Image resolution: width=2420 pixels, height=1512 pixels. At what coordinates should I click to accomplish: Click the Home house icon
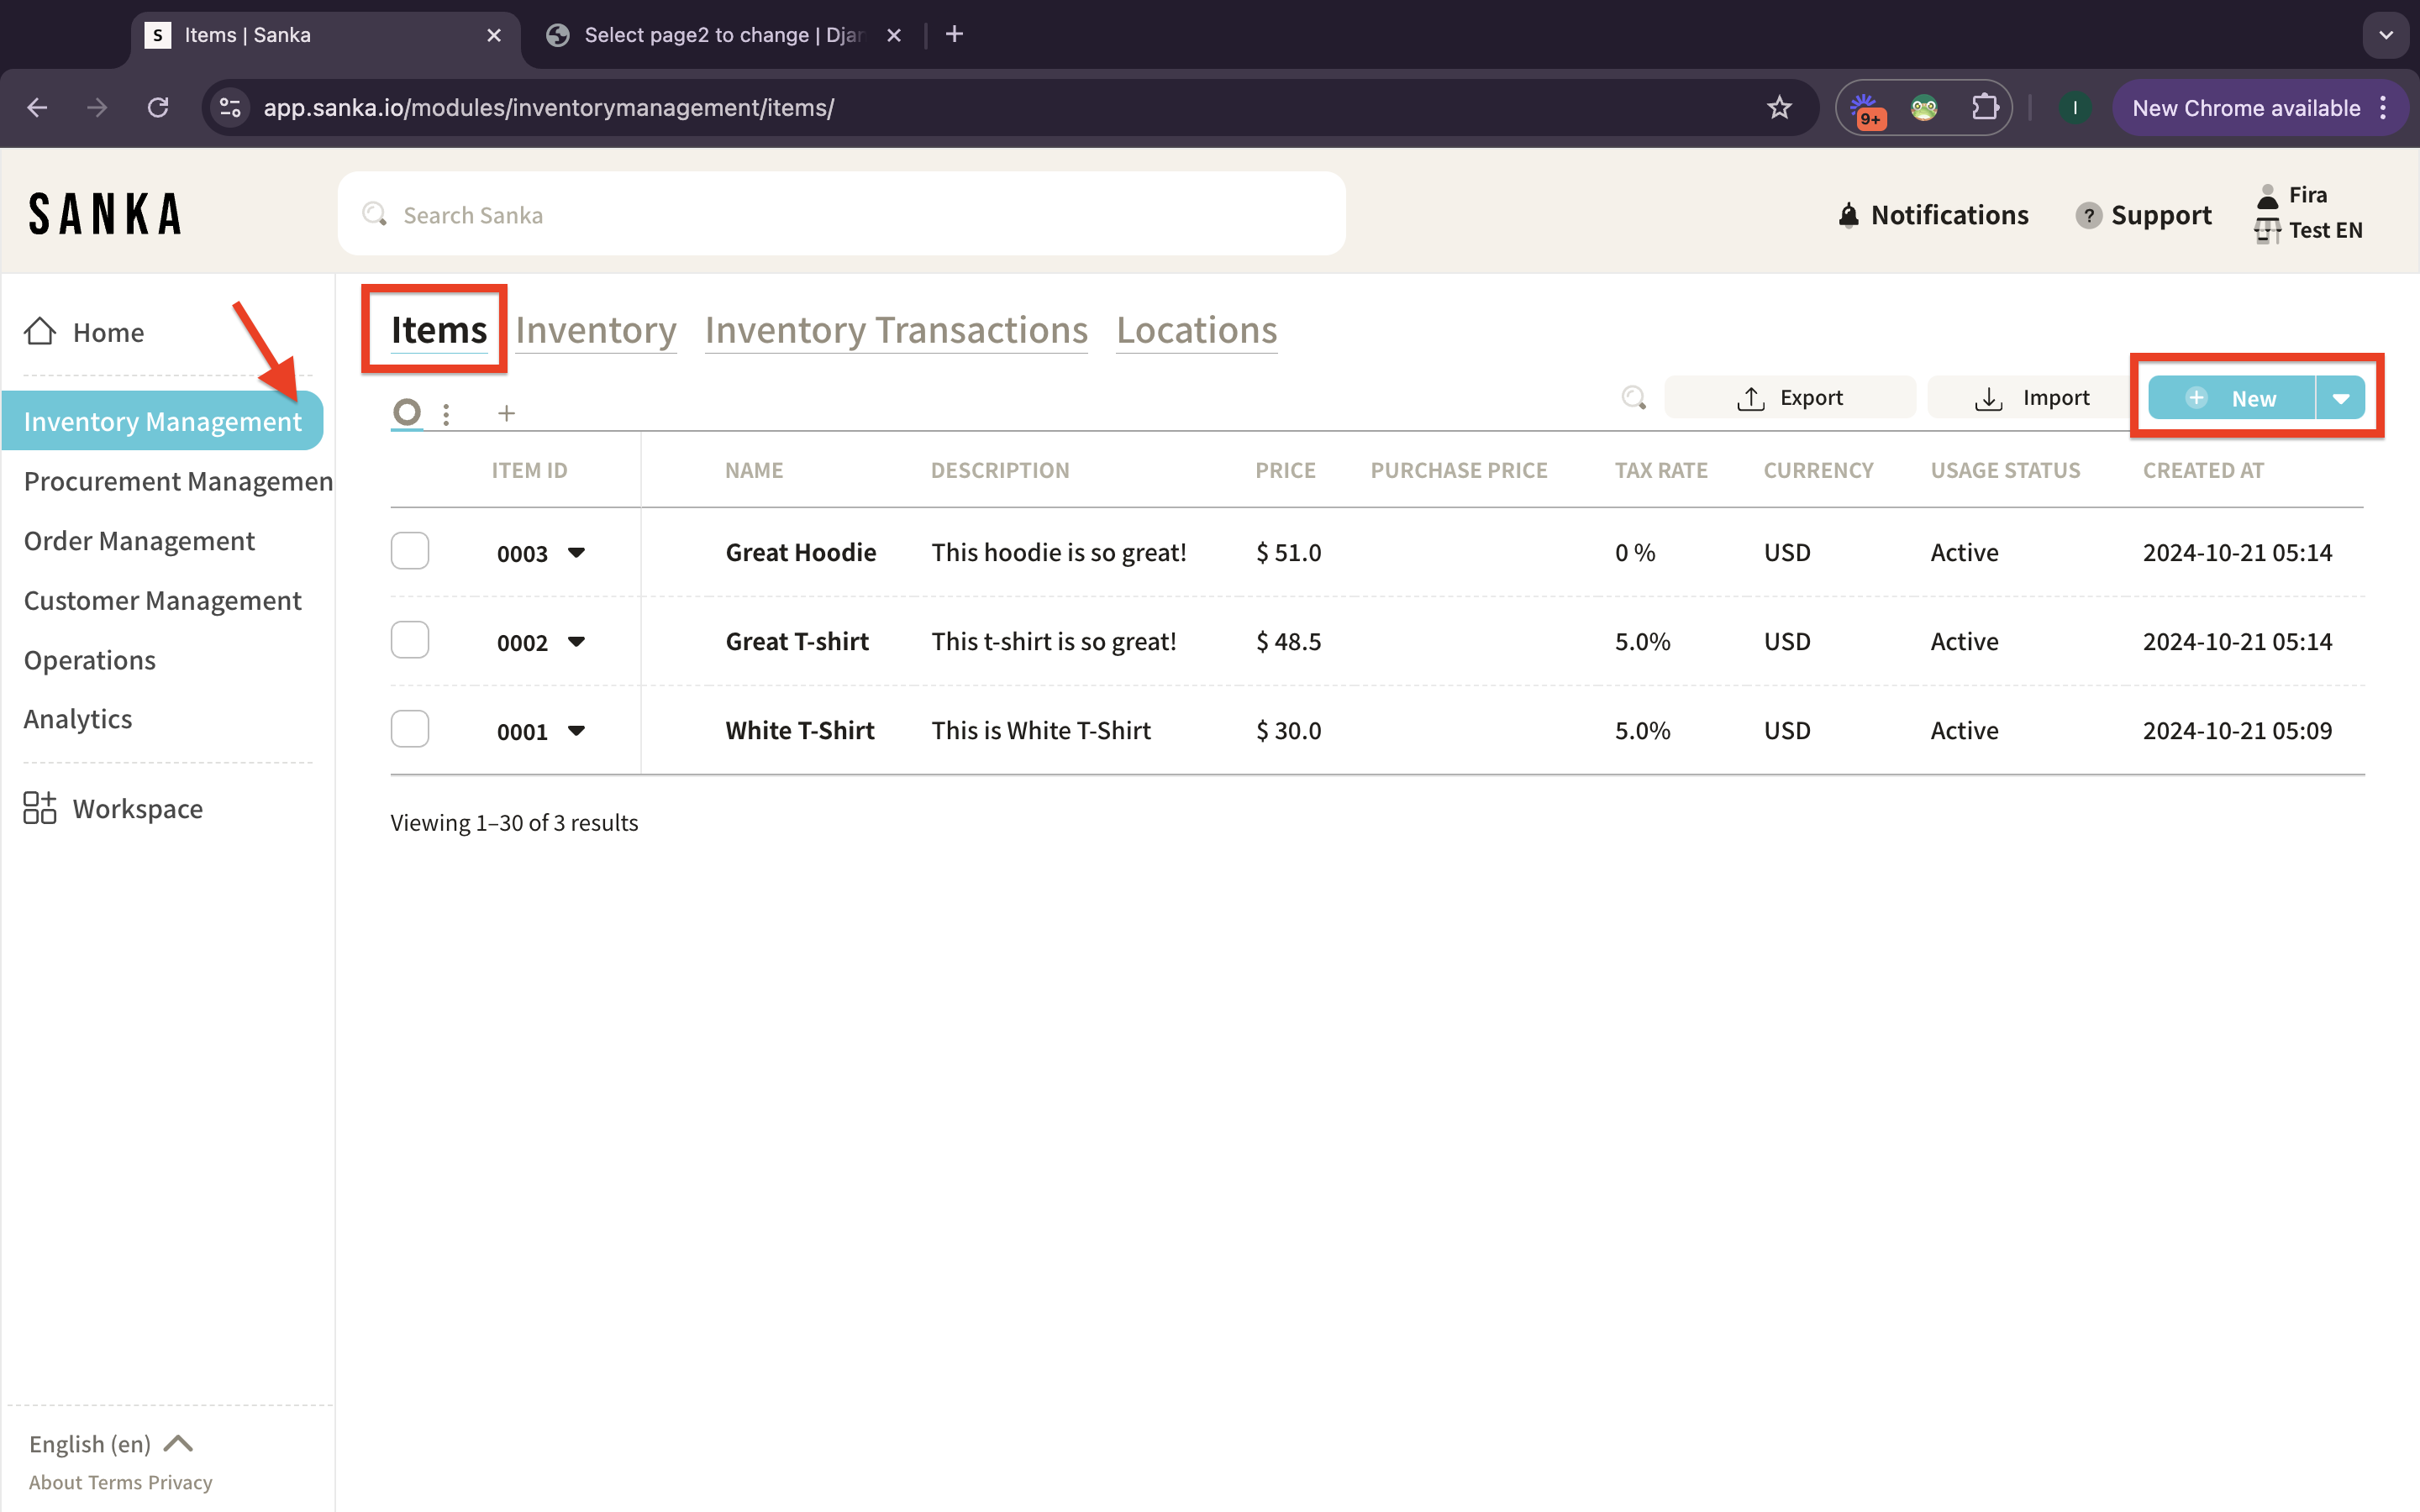(x=40, y=331)
